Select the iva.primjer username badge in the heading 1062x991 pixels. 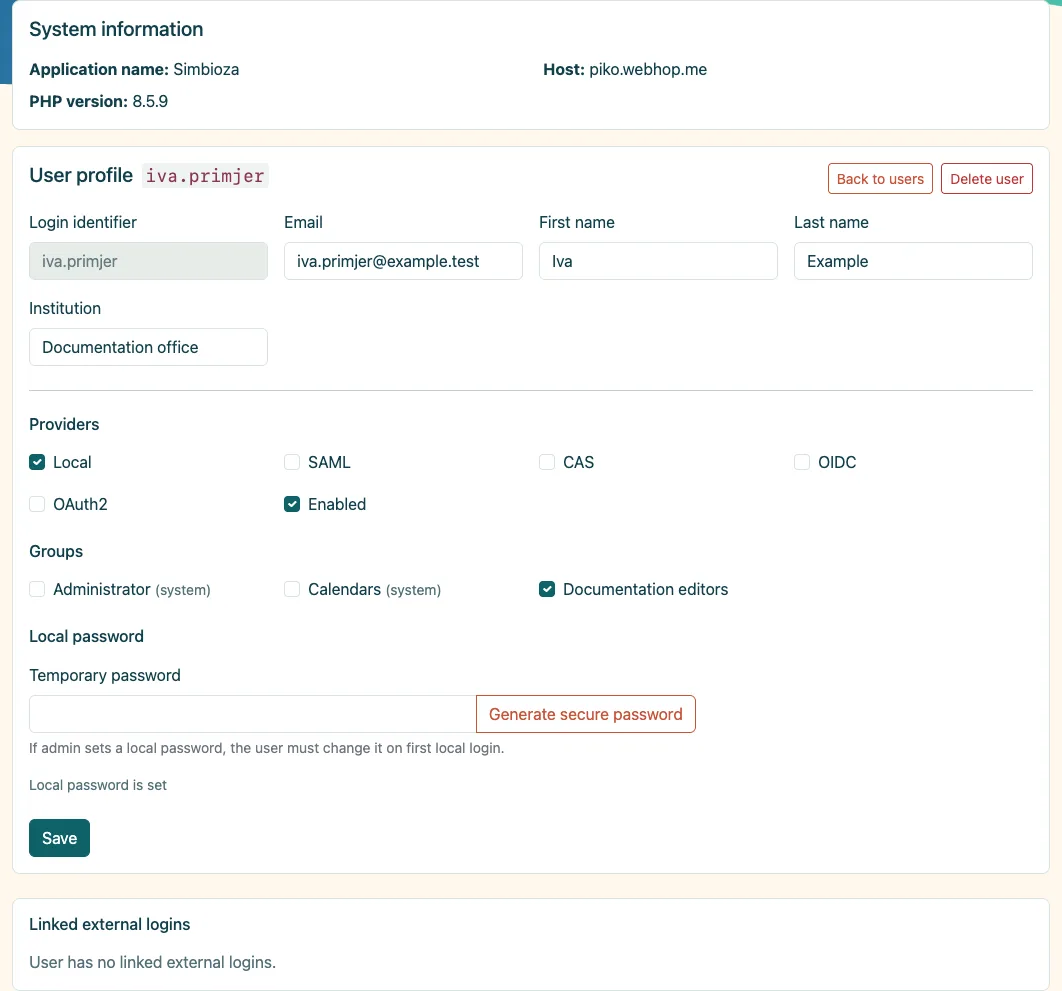[x=205, y=175]
